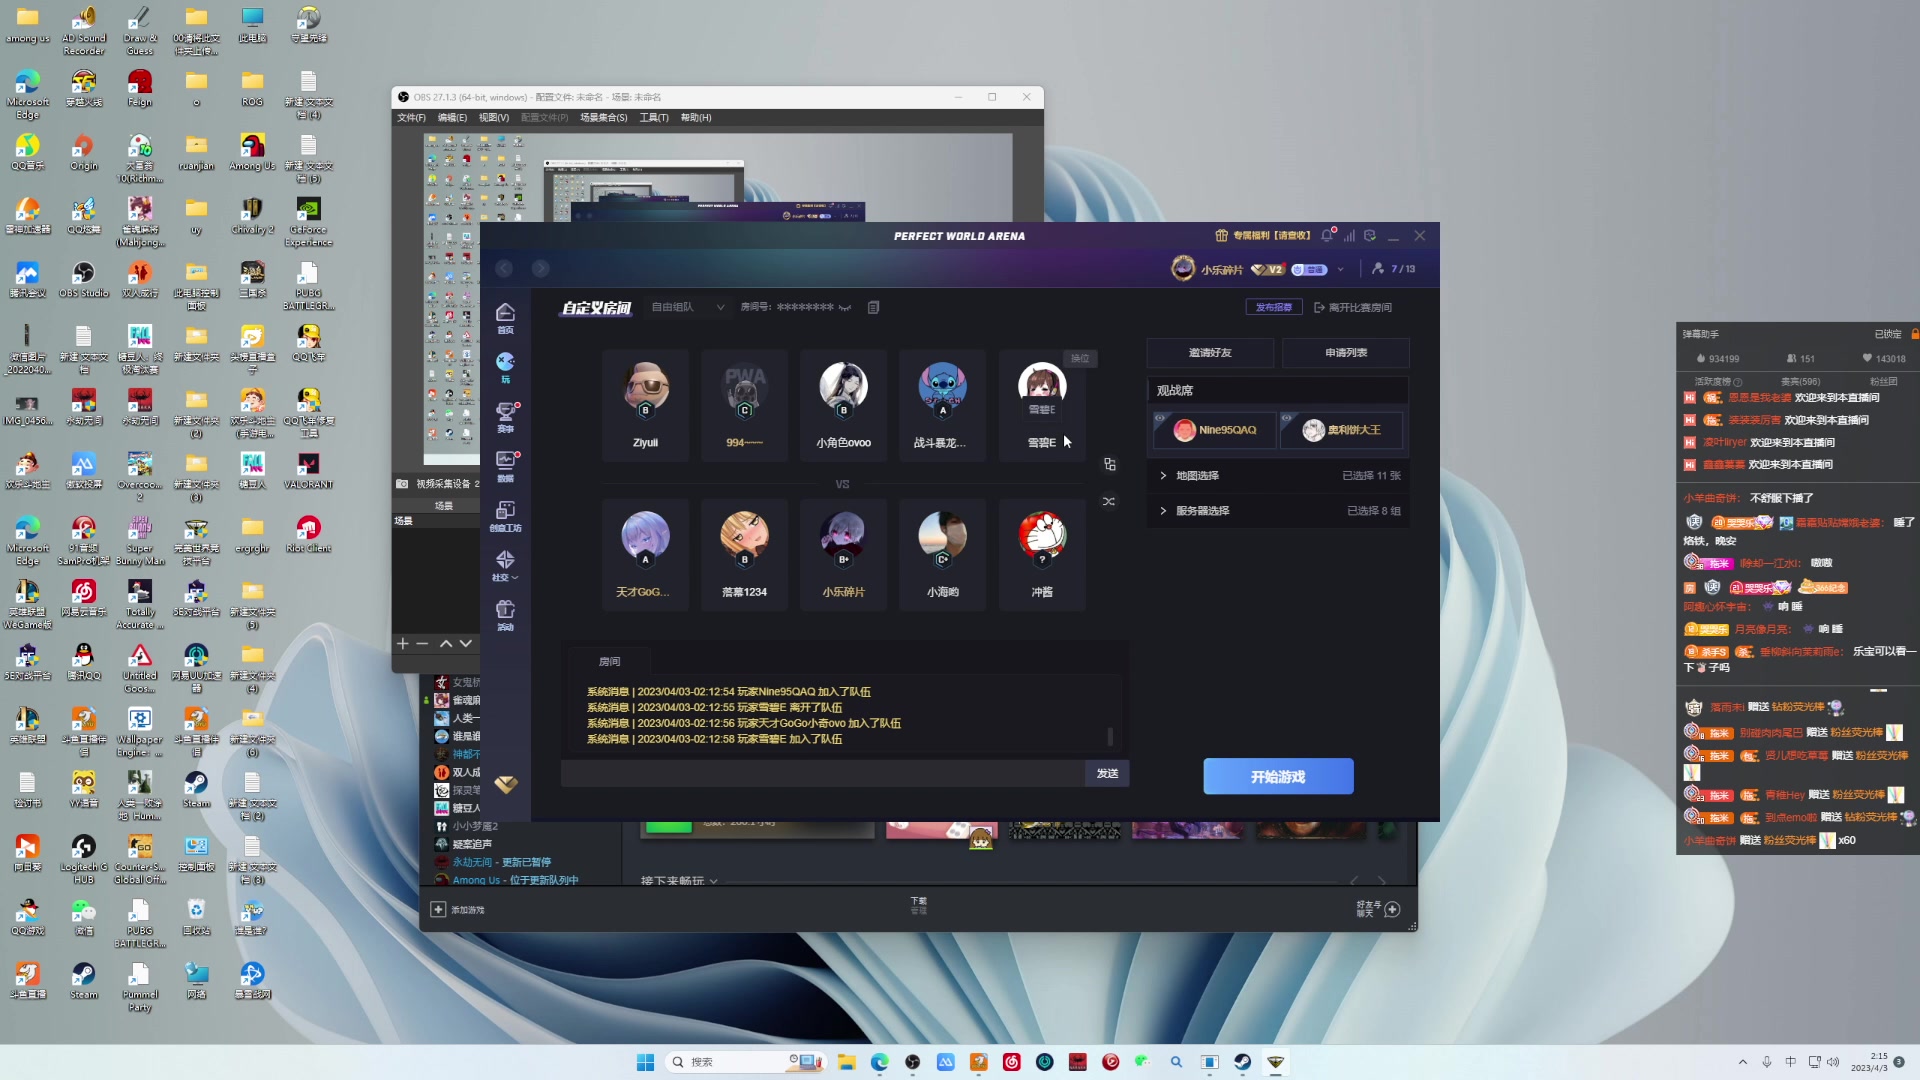Open the OBS Studio desktop shortcut
The width and height of the screenshot is (1920, 1080).
click(84, 278)
